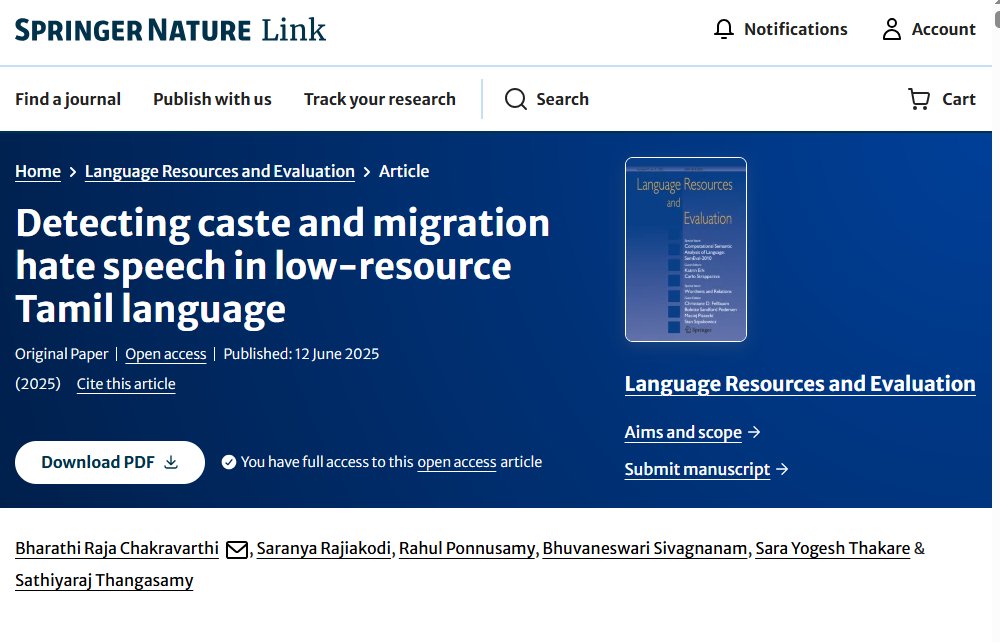Screen dimensions: 1000x642
Task: Click the open access link in access notice
Action: pos(457,462)
